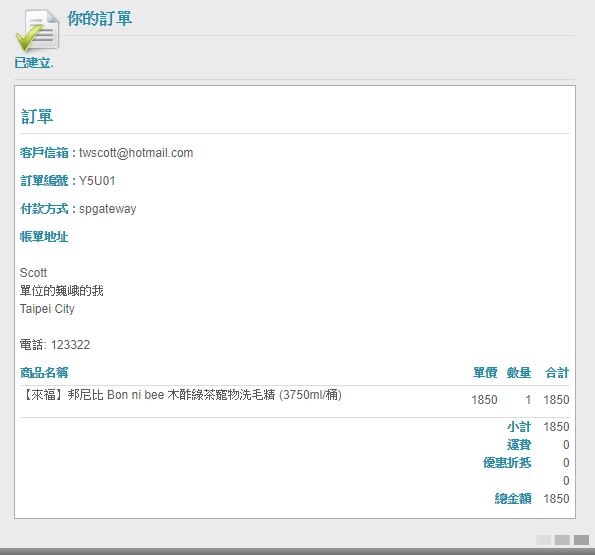
Task: Click the quantity 1 in product row
Action: click(528, 400)
